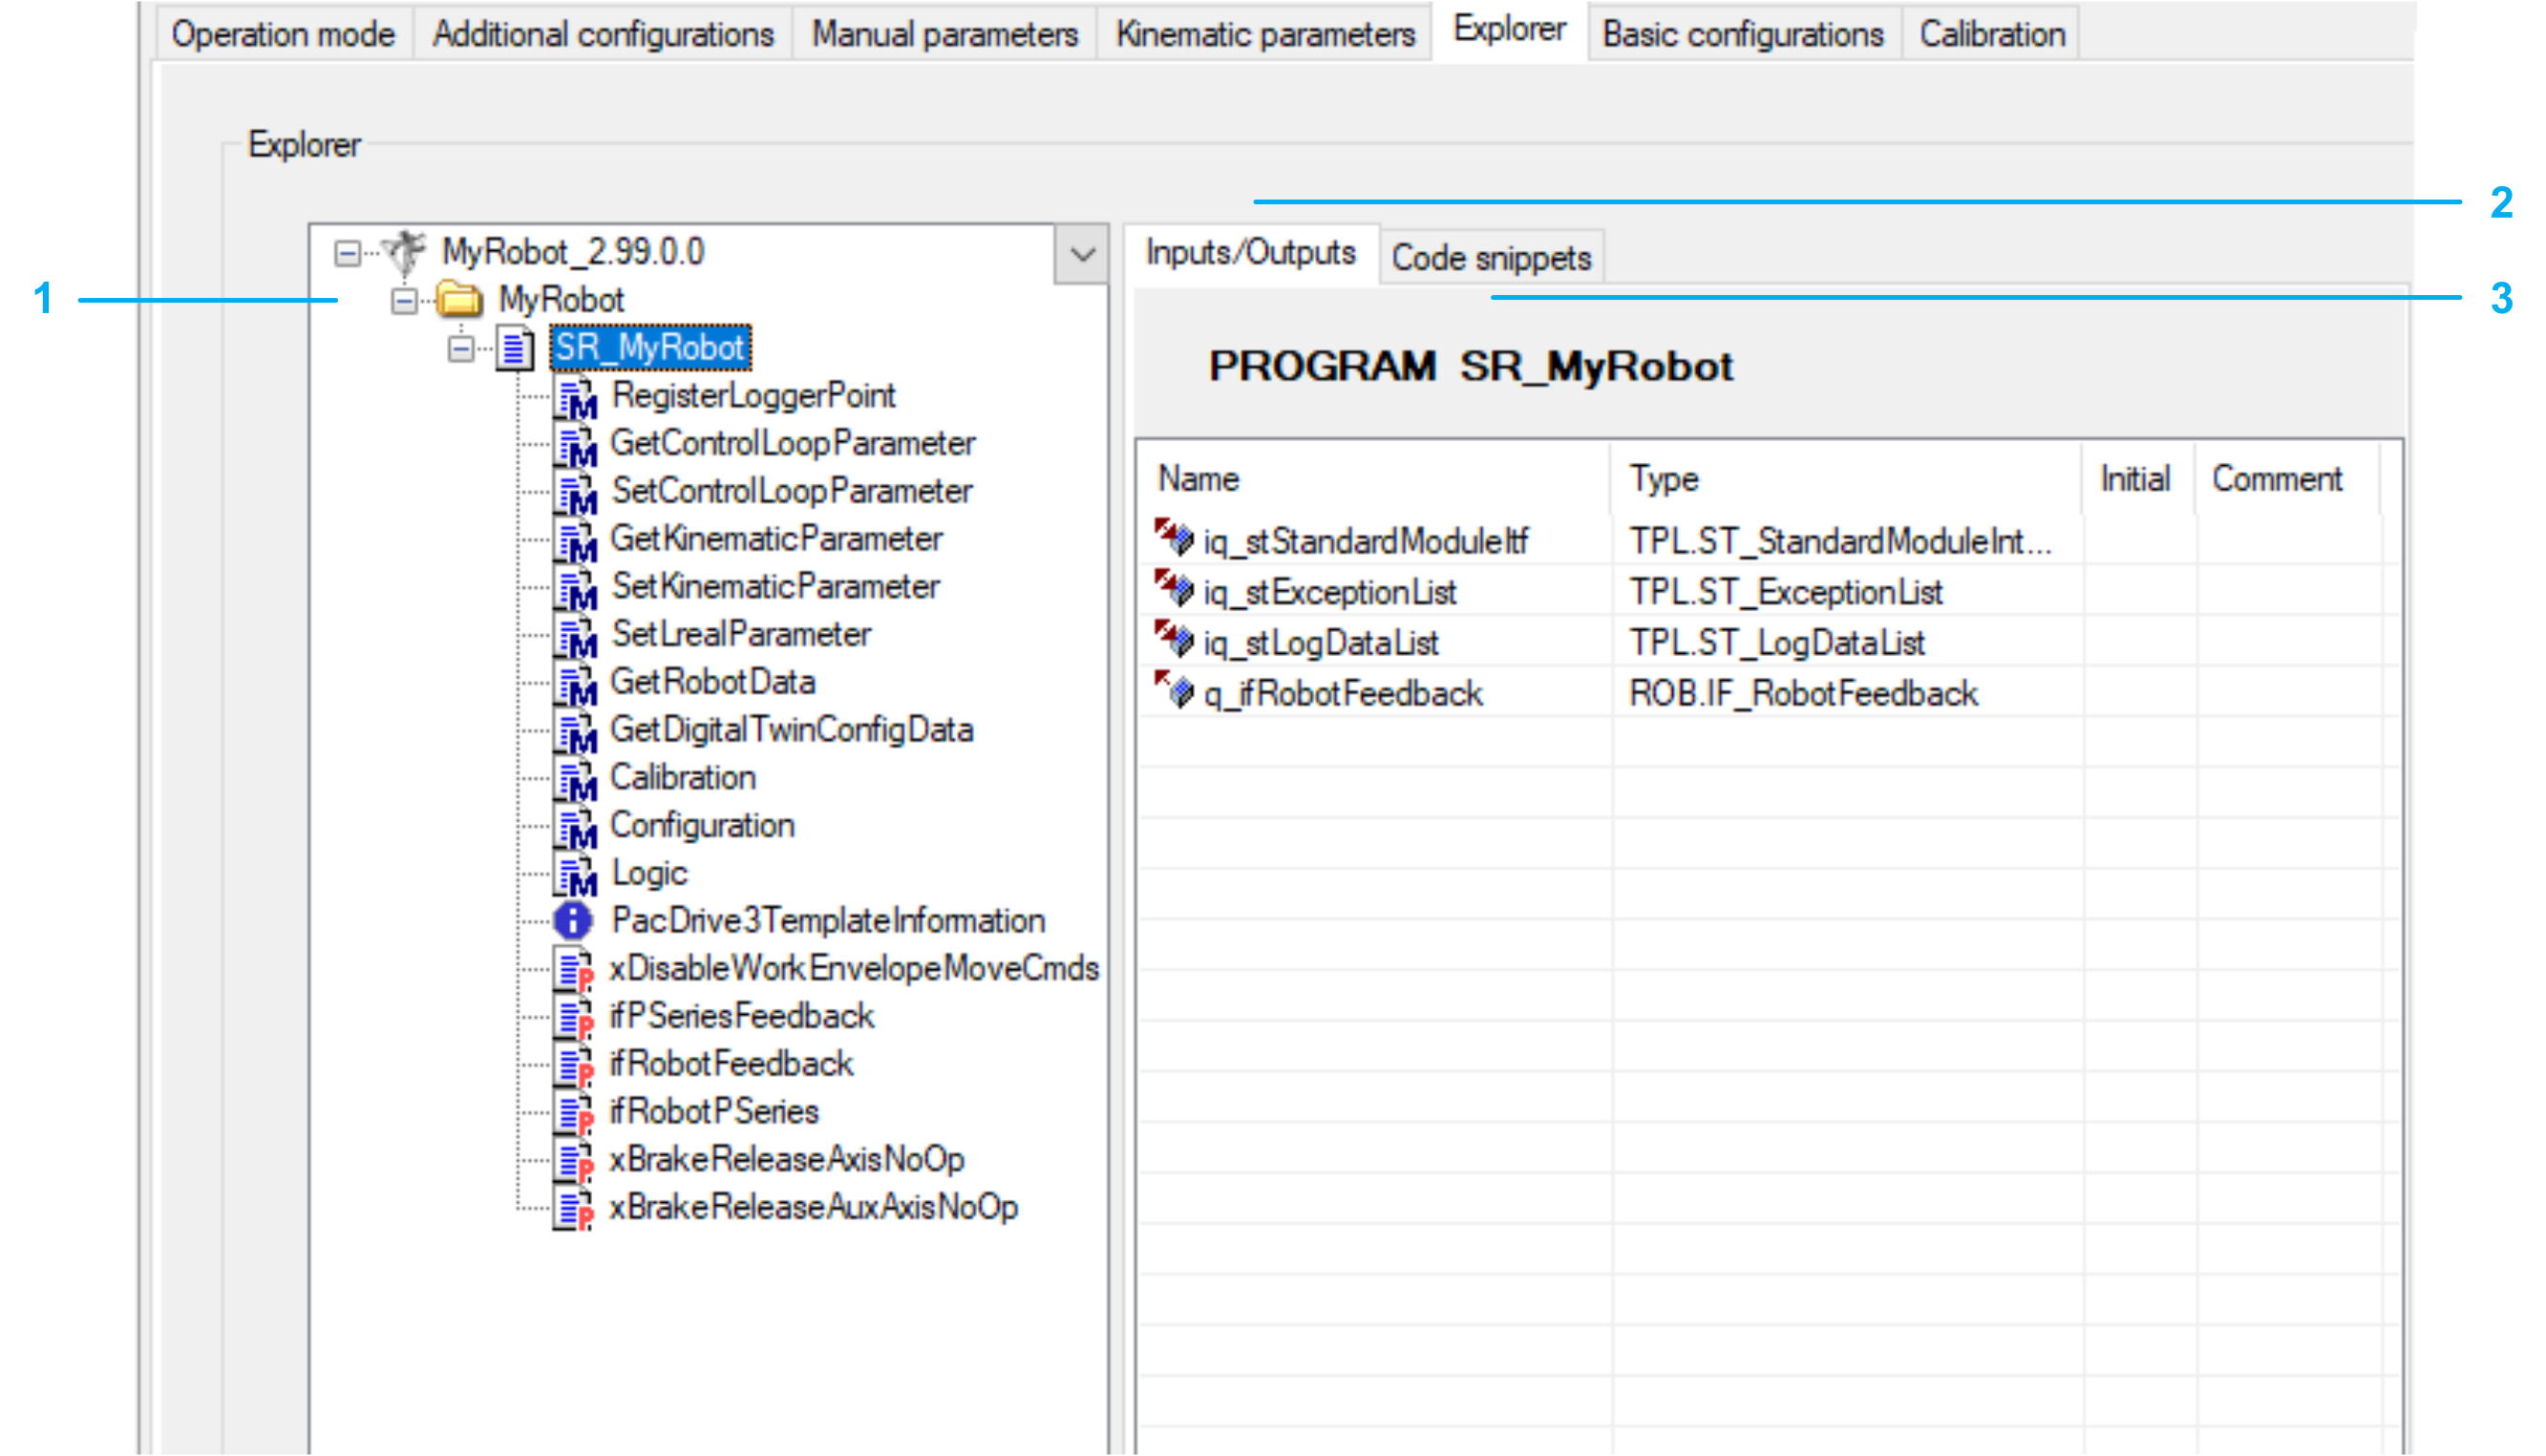The height and width of the screenshot is (1456, 2546).
Task: Open the Kinematic parameters tab
Action: 1265,34
